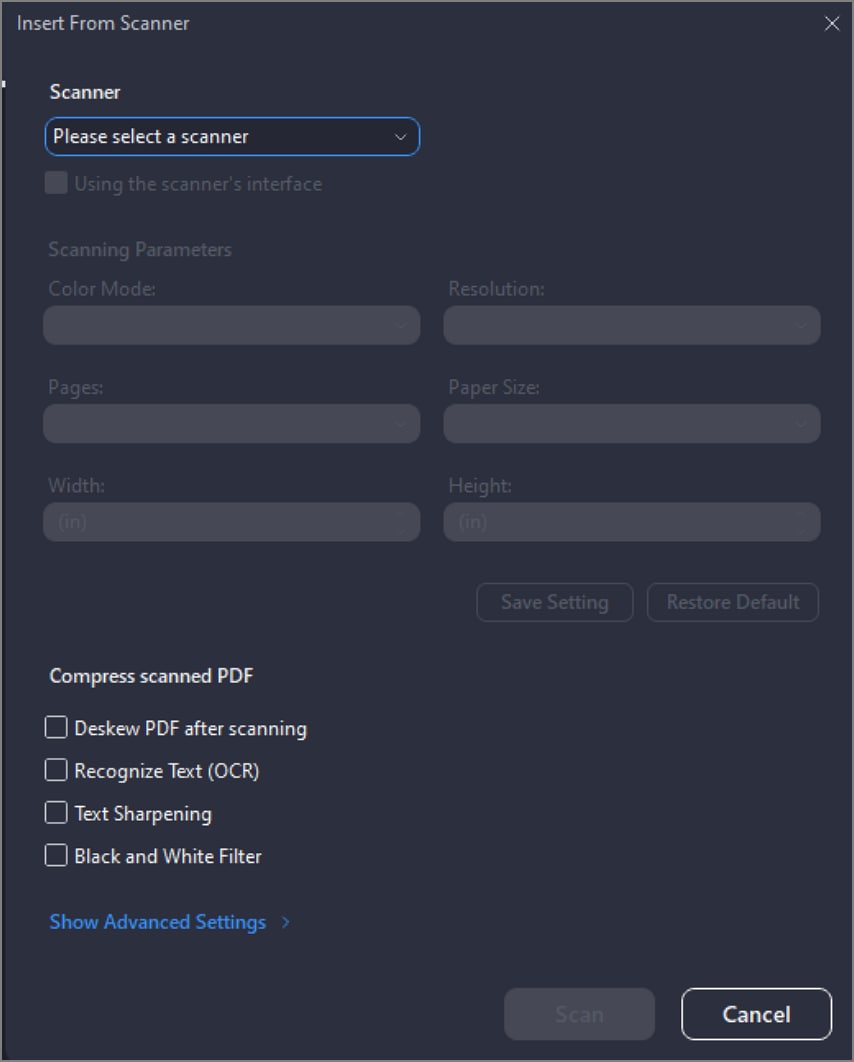Enable Recognize Text (OCR) checkbox
This screenshot has height=1062, width=854.
pyautogui.click(x=56, y=770)
